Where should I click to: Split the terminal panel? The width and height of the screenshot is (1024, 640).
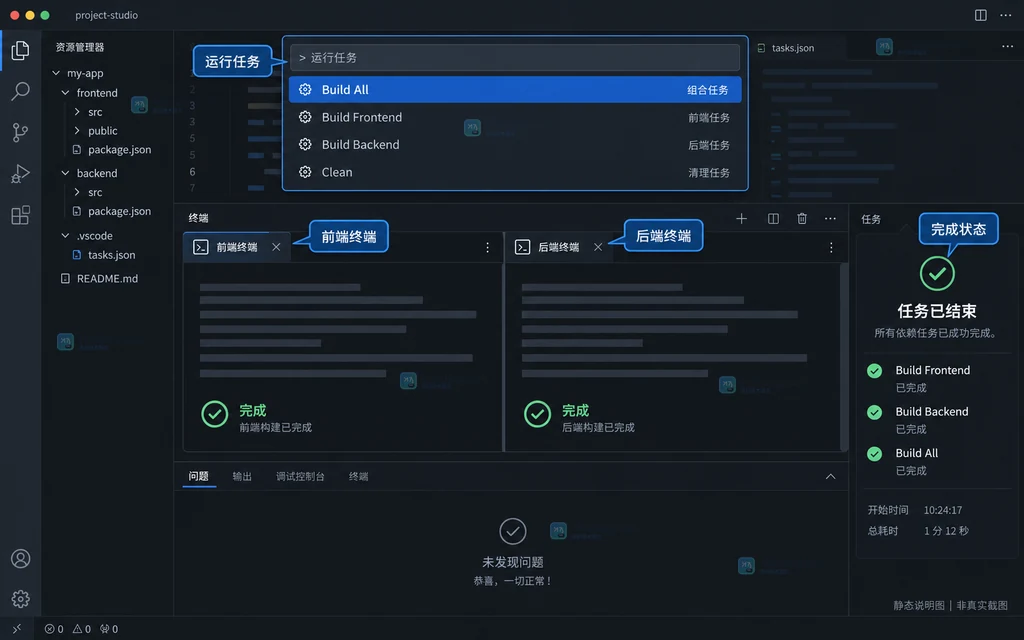click(x=773, y=219)
